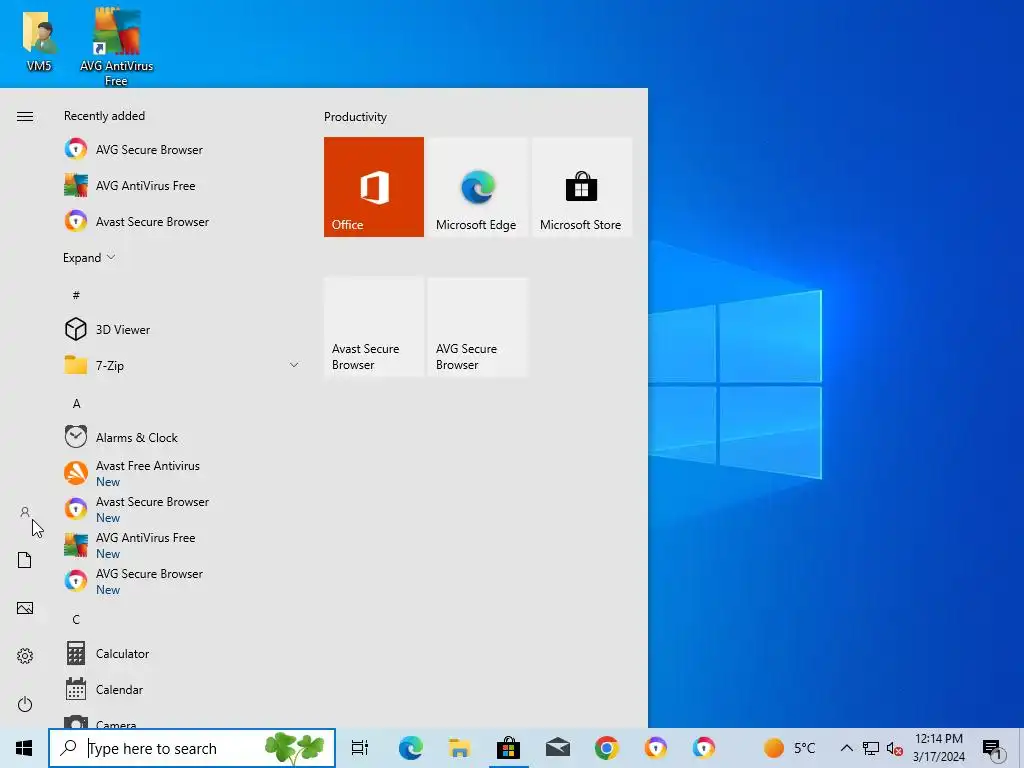Click the Power icon in Start sidebar

coord(25,704)
